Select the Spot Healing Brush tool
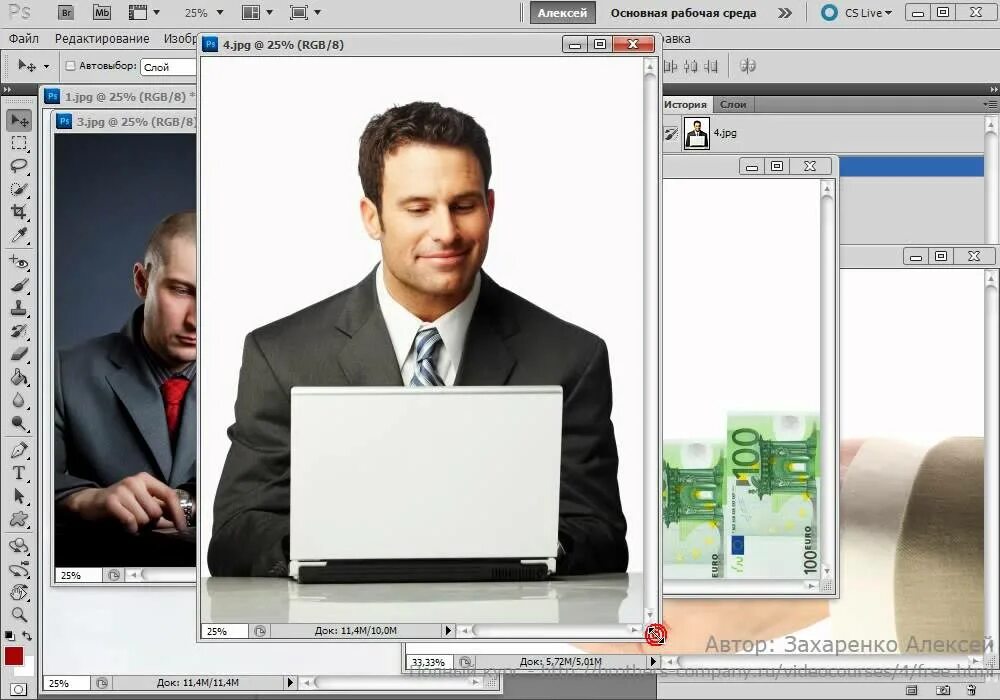1000x700 pixels. (19, 261)
